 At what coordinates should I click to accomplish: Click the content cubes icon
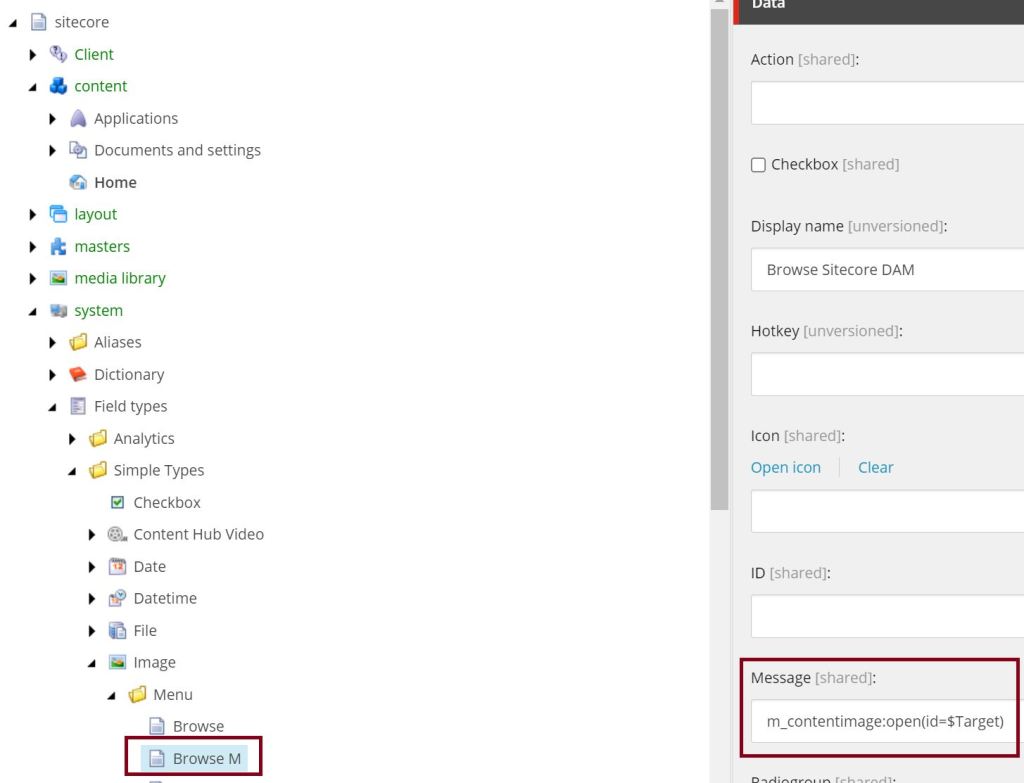click(x=61, y=86)
